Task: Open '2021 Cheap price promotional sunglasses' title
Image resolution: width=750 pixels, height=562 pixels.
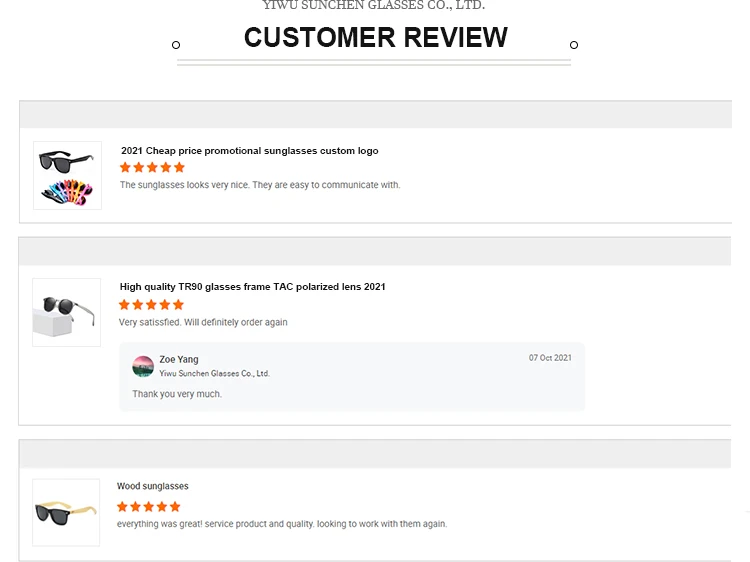Action: pos(249,151)
